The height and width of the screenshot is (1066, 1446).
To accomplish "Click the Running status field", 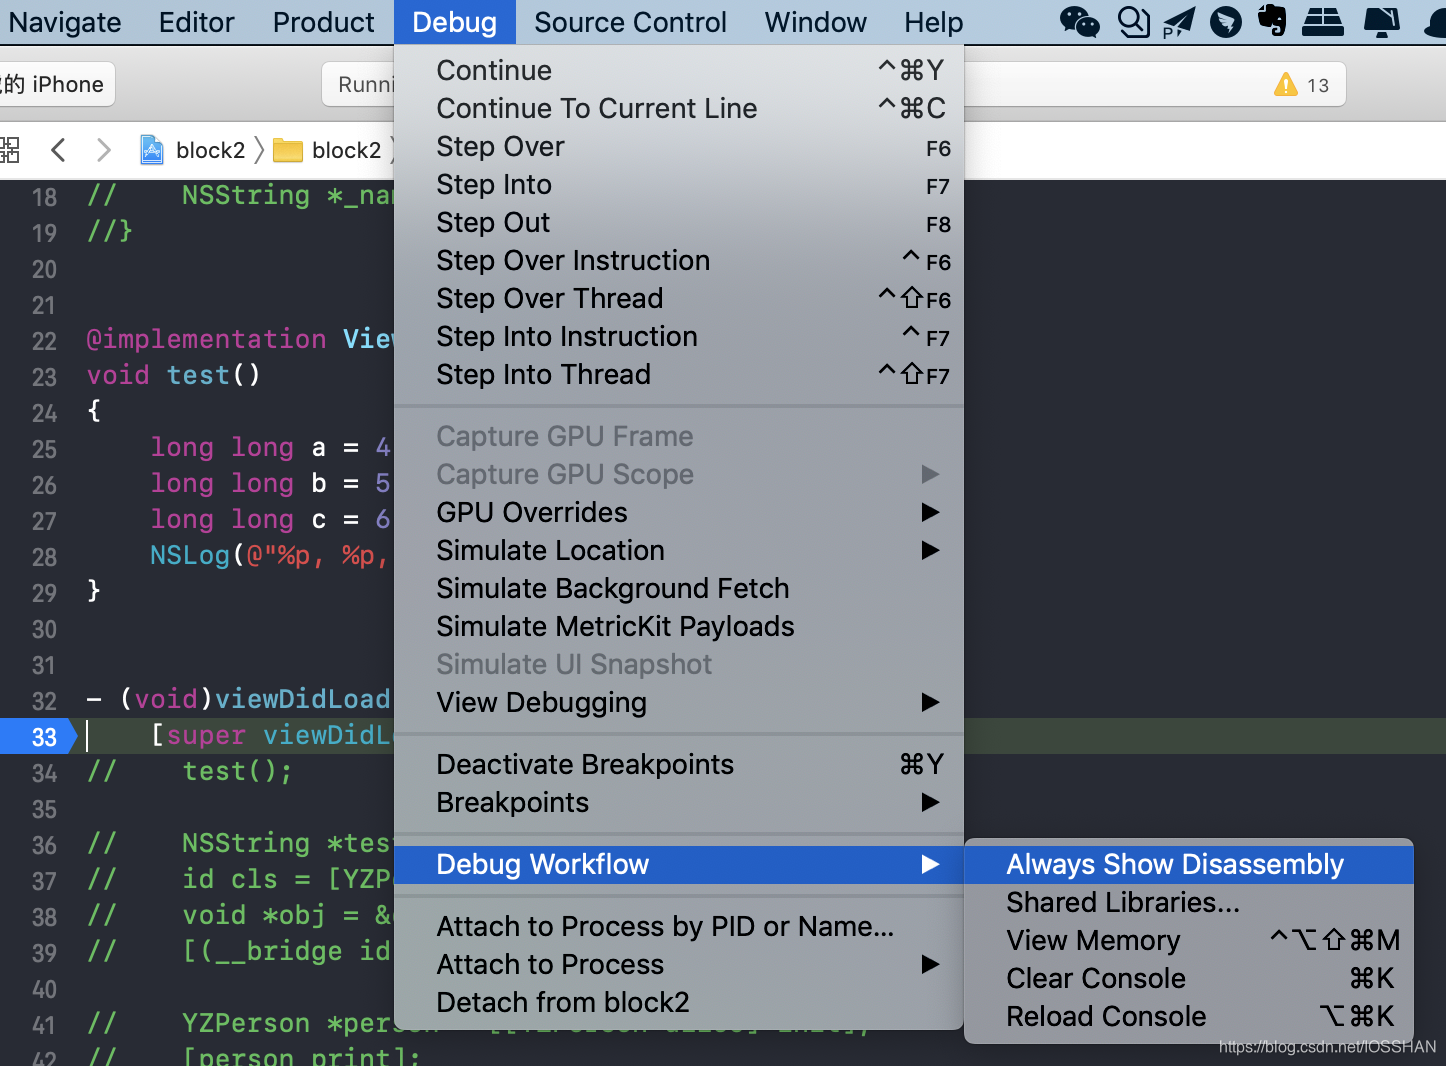I will click(x=365, y=84).
